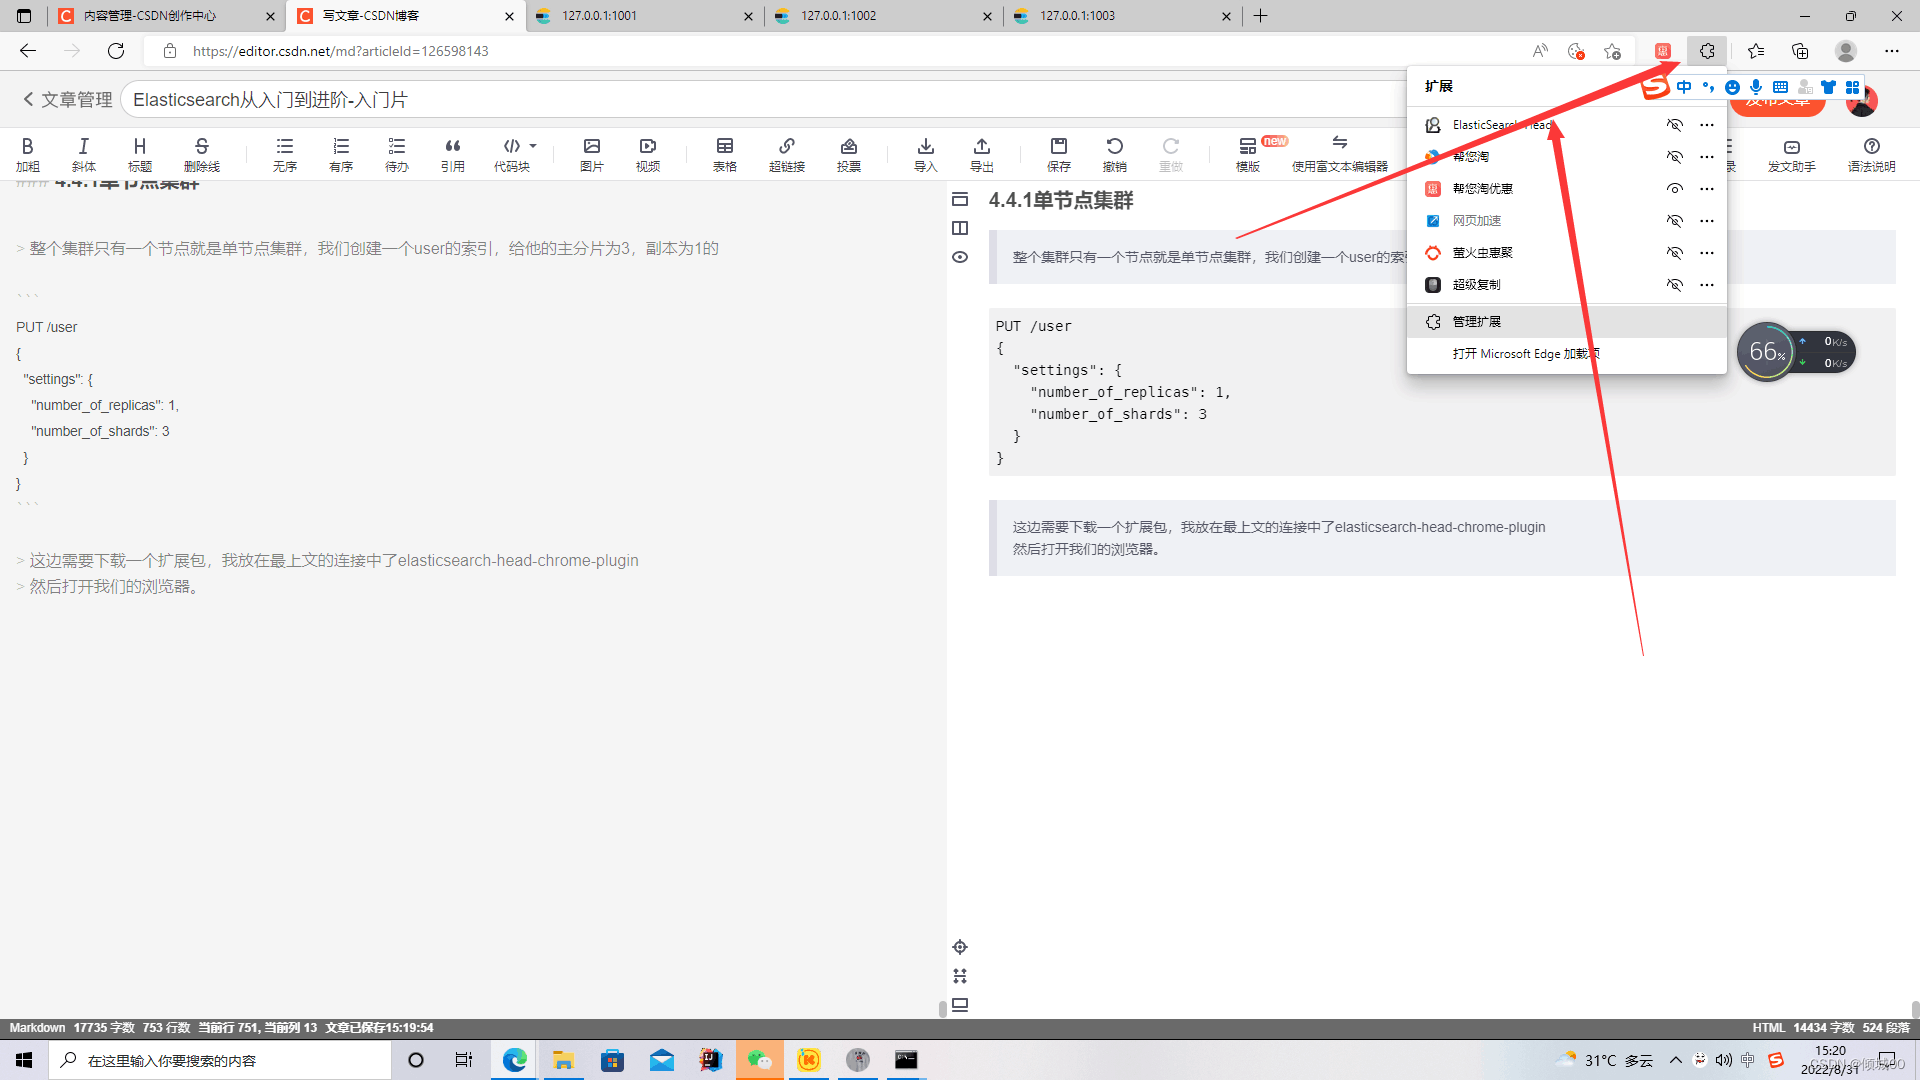Insert ordered list (有序)
This screenshot has height=1080, width=1920.
tap(341, 154)
